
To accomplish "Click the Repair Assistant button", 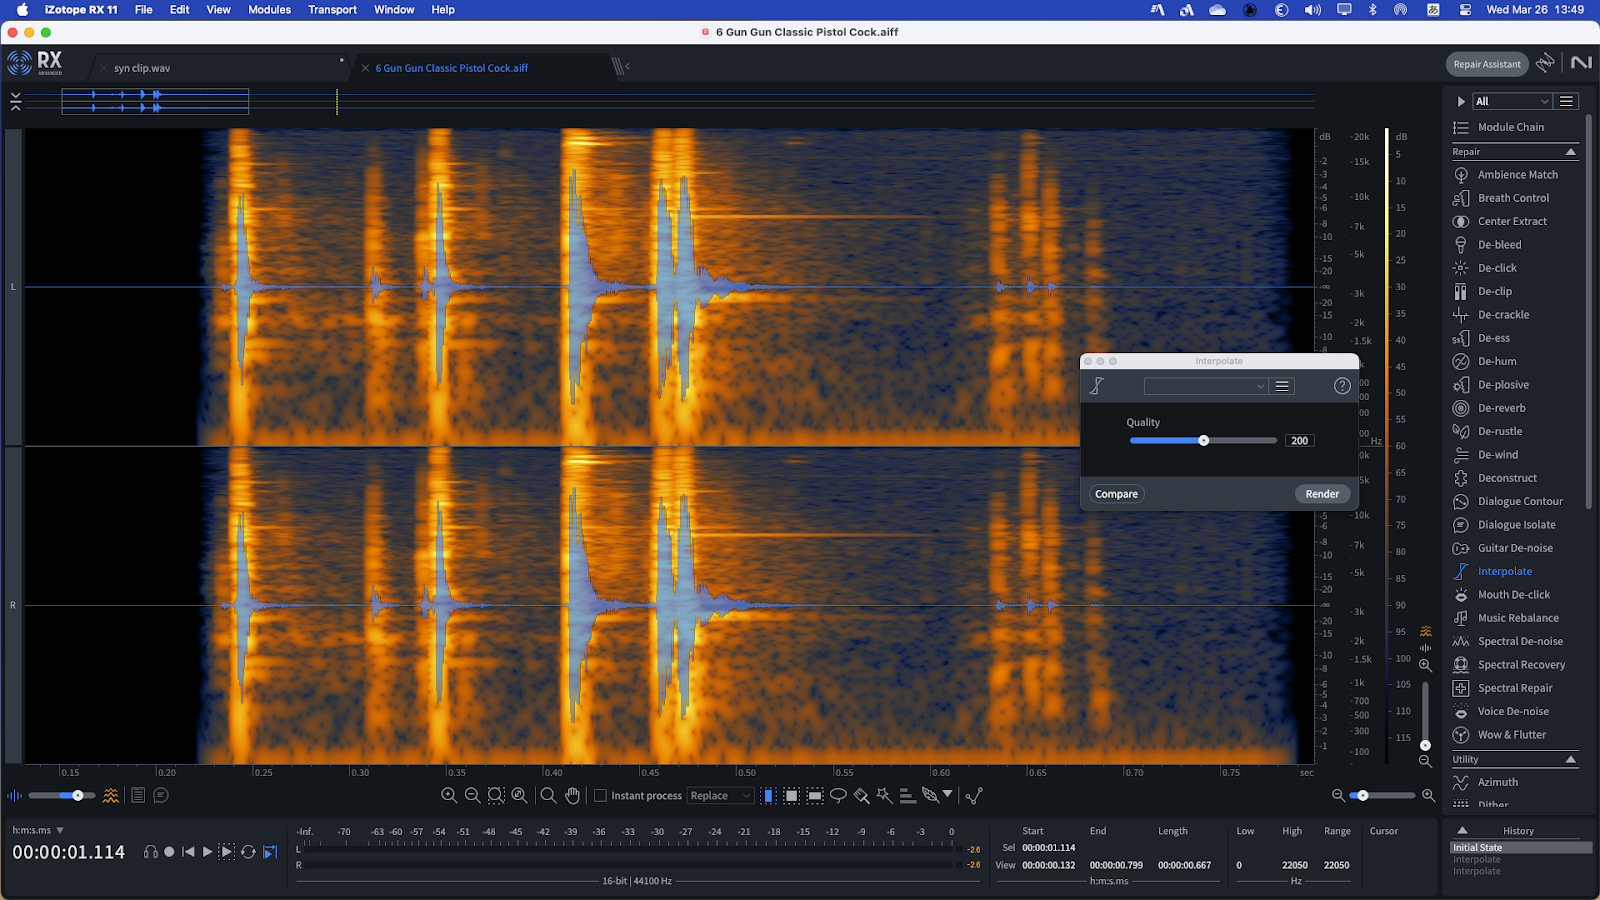I will click(1486, 64).
